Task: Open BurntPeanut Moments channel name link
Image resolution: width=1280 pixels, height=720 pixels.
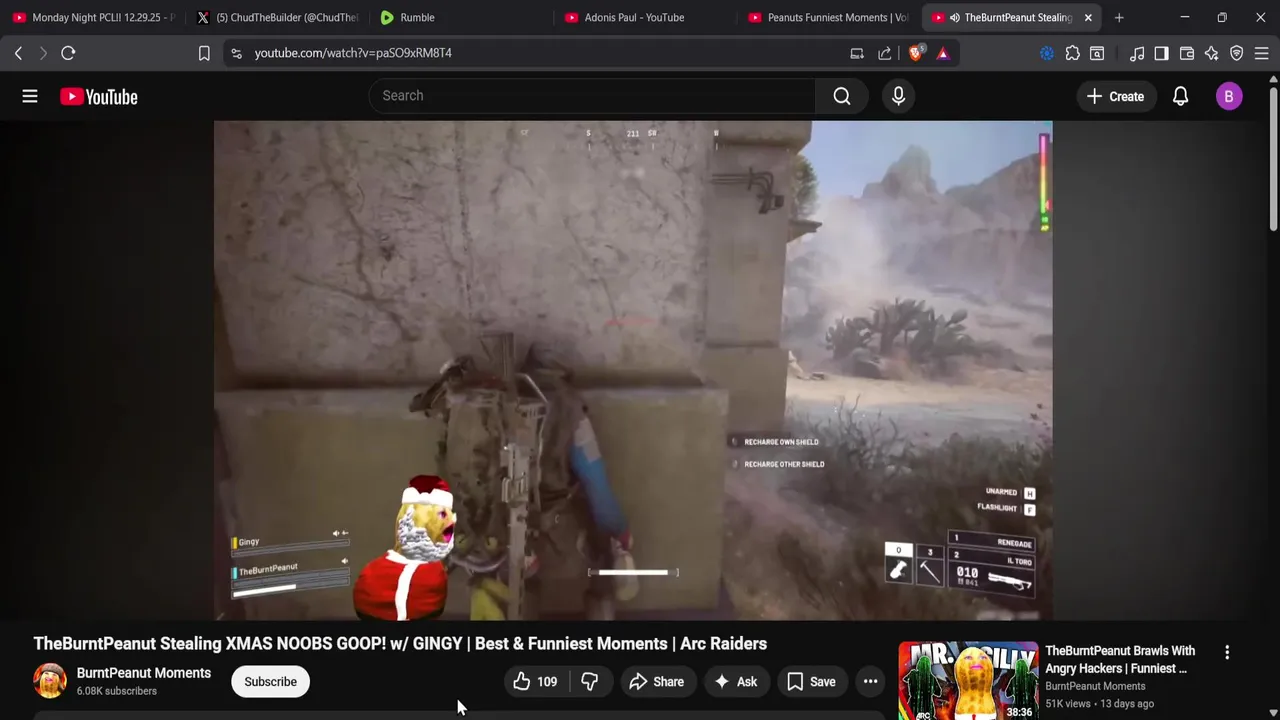Action: [x=144, y=673]
